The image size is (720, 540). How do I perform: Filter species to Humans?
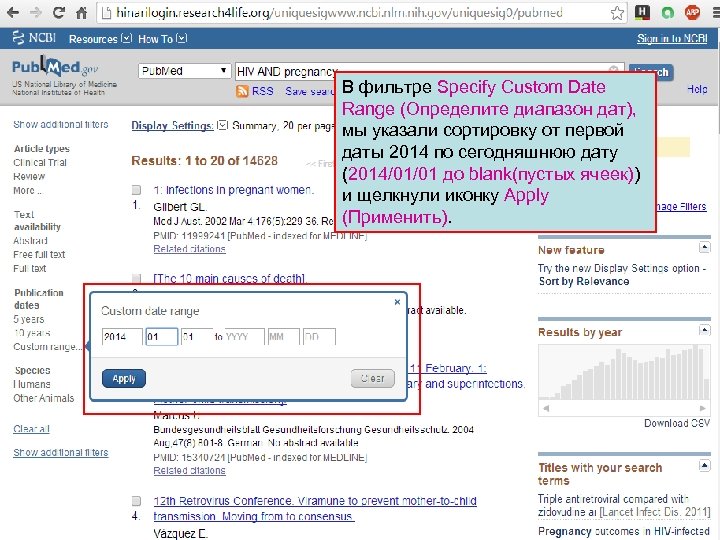(x=32, y=384)
